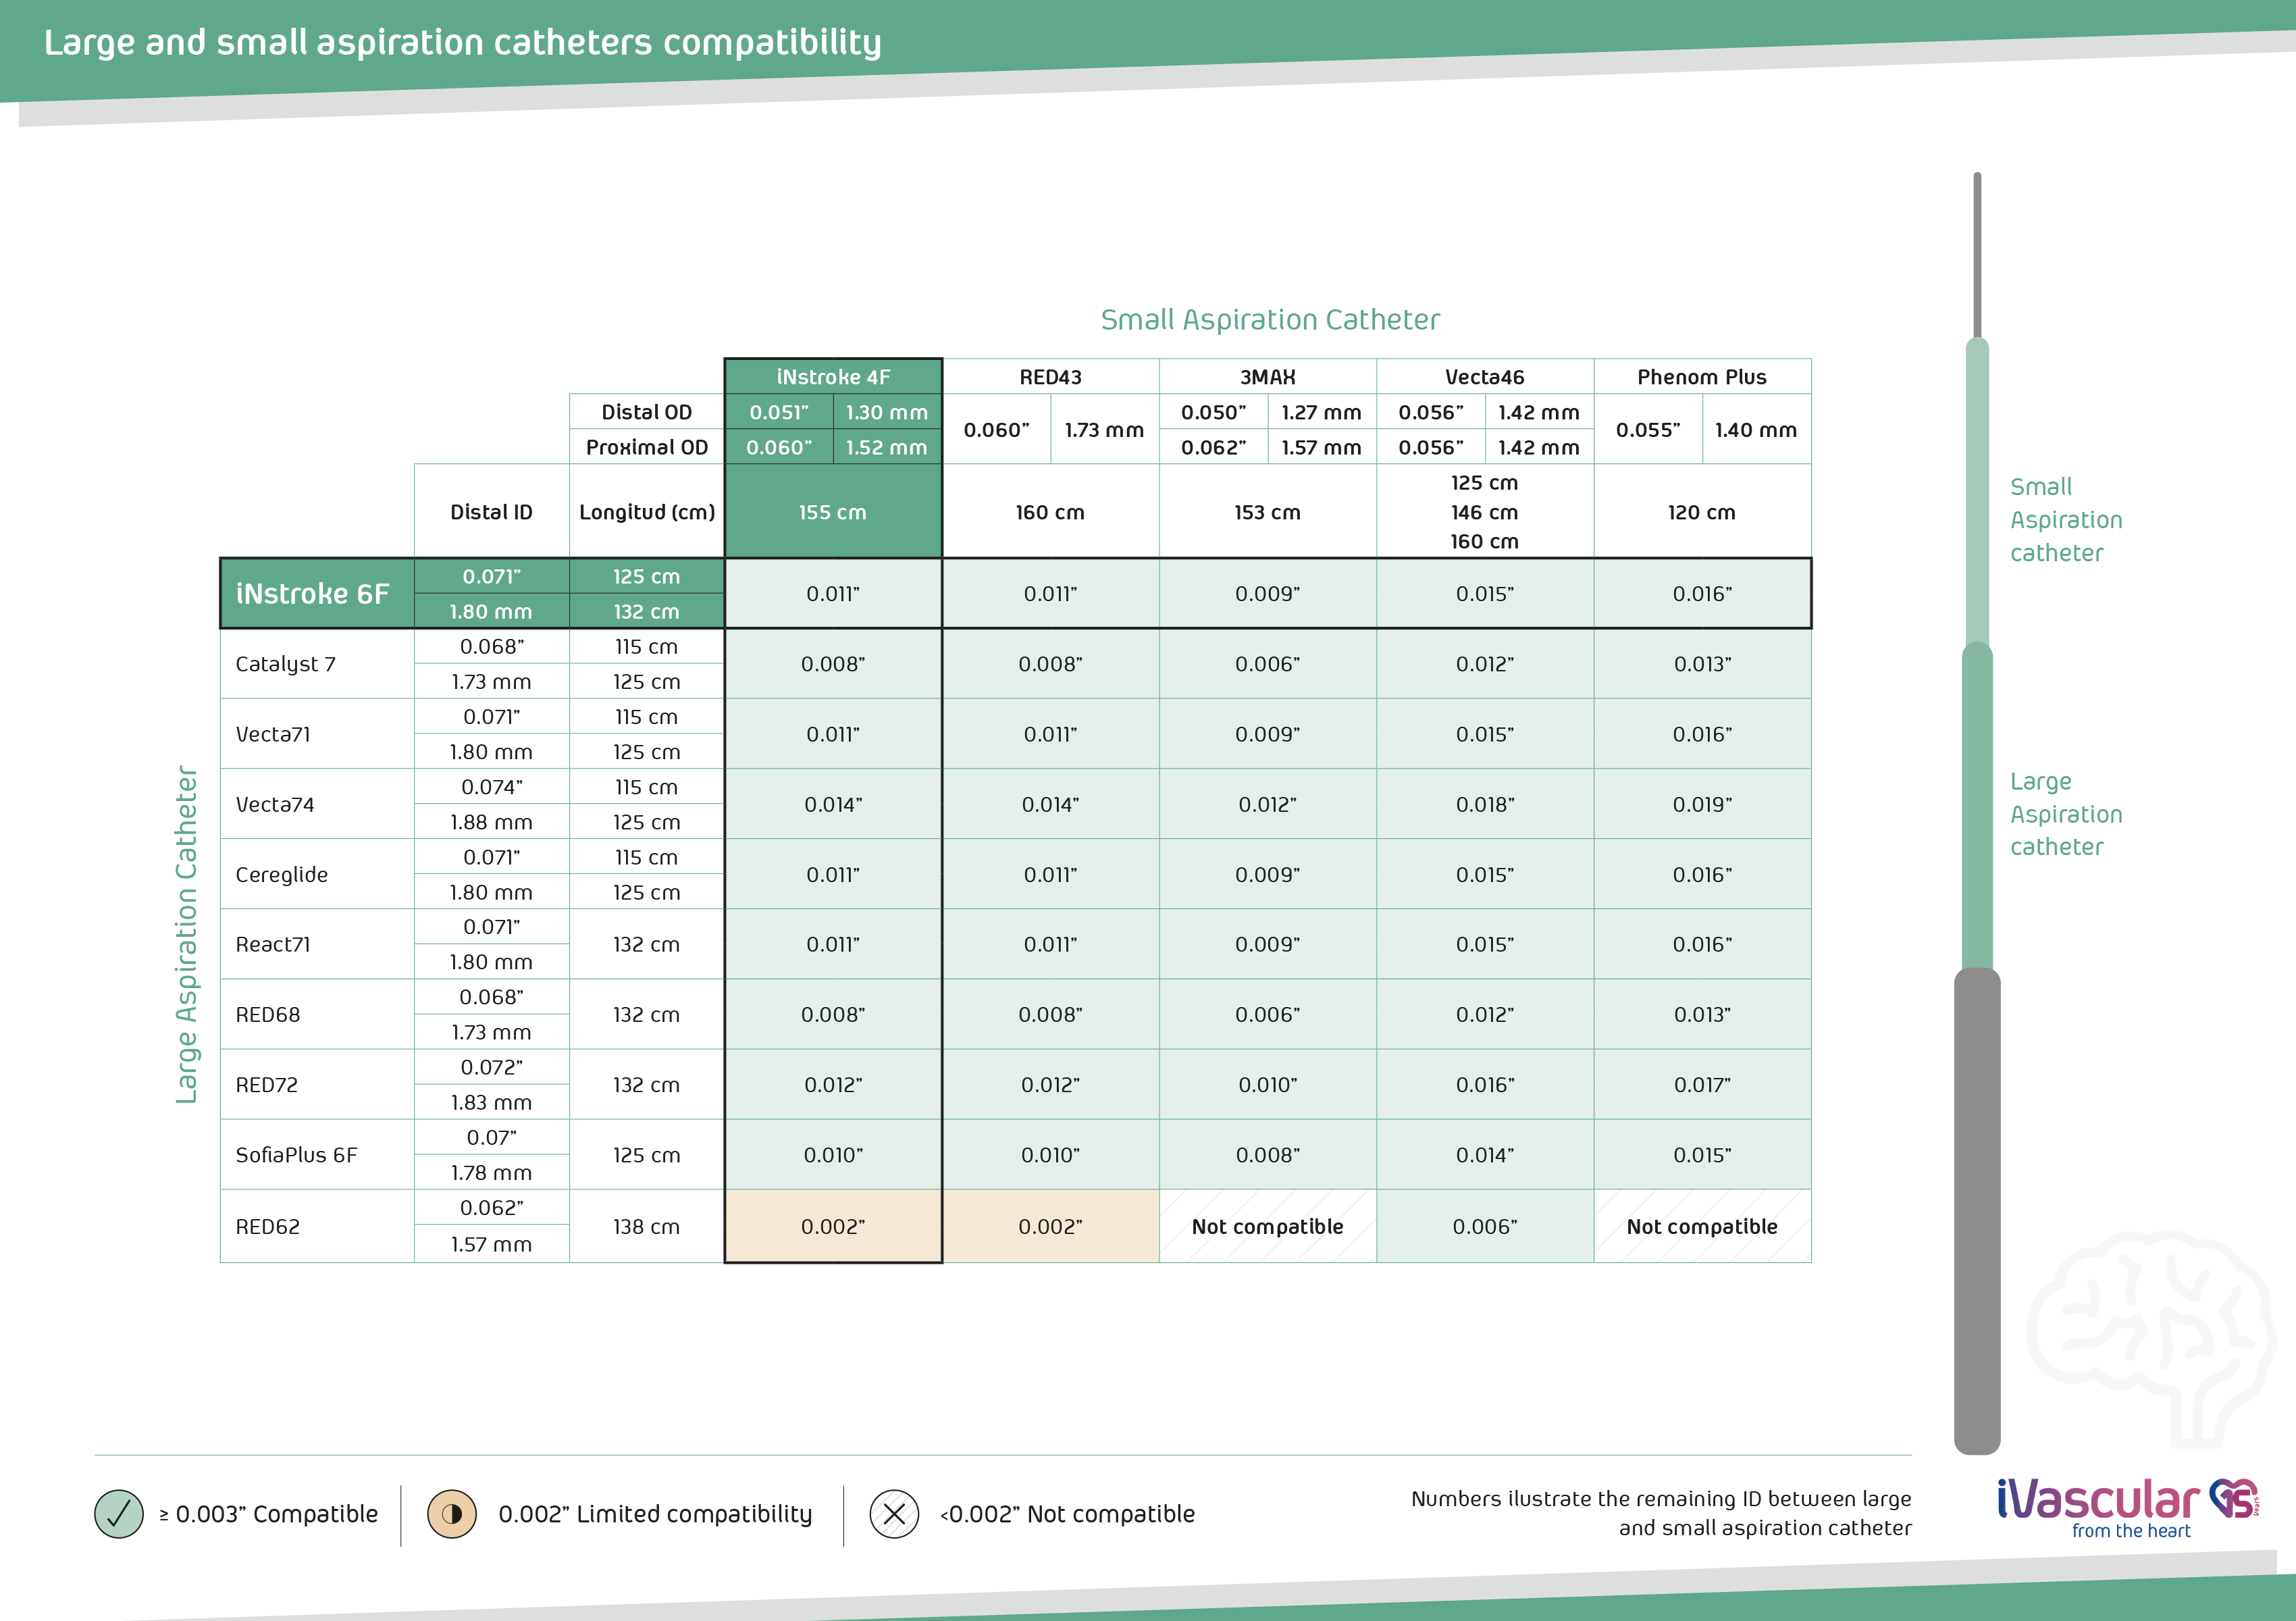Click the beige 0.002" cell under RED43
Viewport: 2296px width, 1621px height.
[1050, 1226]
